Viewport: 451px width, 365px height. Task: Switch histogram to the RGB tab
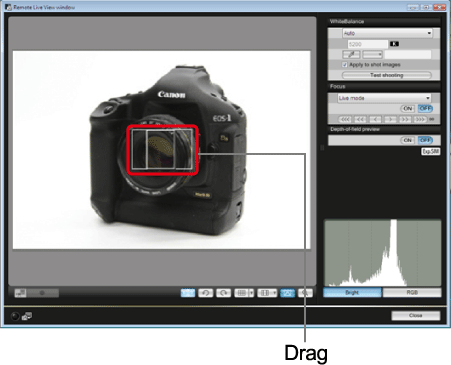[x=412, y=292]
